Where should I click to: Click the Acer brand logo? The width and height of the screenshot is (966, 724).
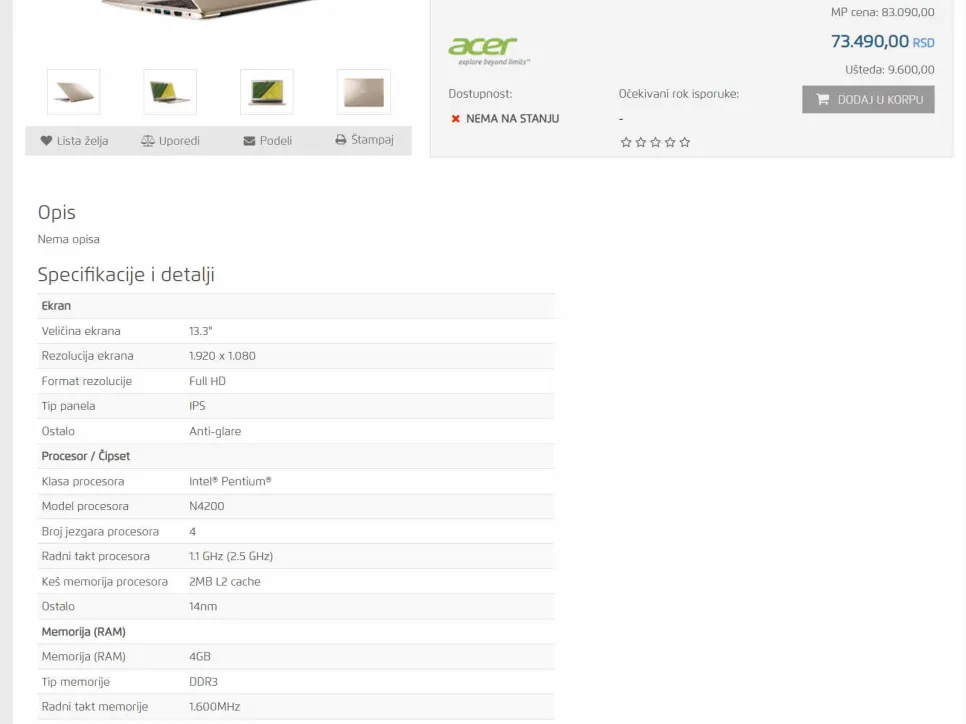click(484, 49)
